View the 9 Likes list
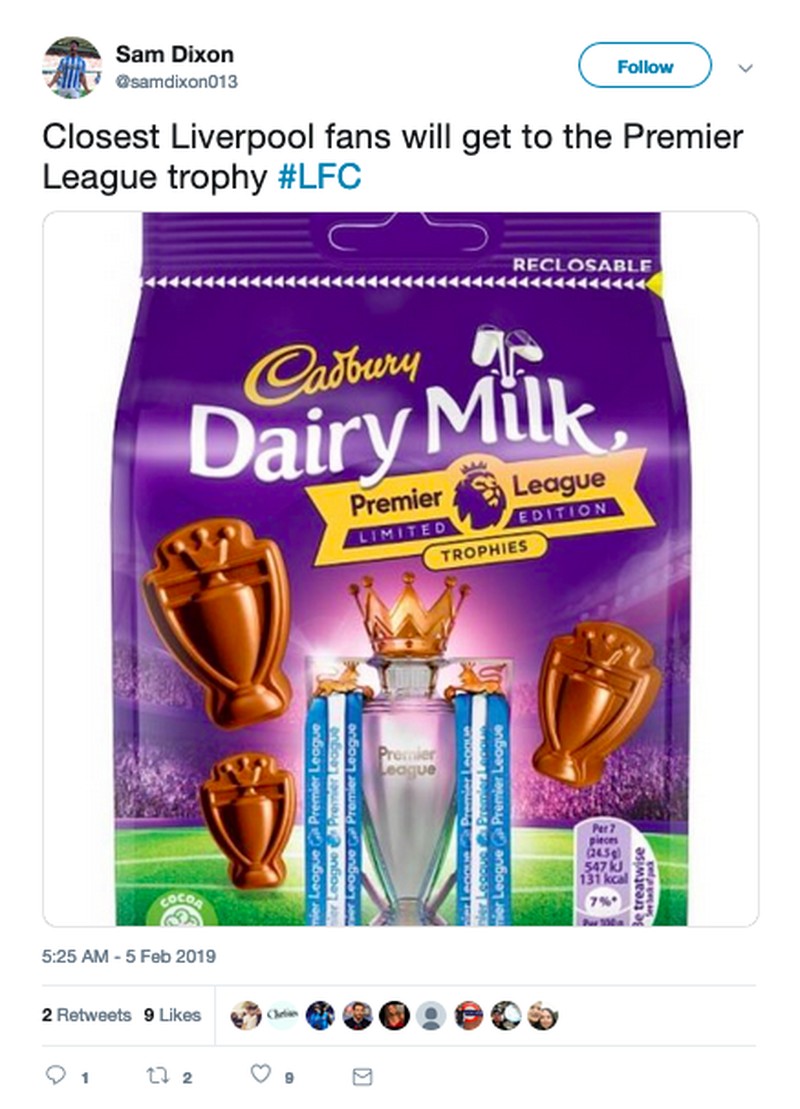Screen dimensions: 800x1109 pos(172,1015)
